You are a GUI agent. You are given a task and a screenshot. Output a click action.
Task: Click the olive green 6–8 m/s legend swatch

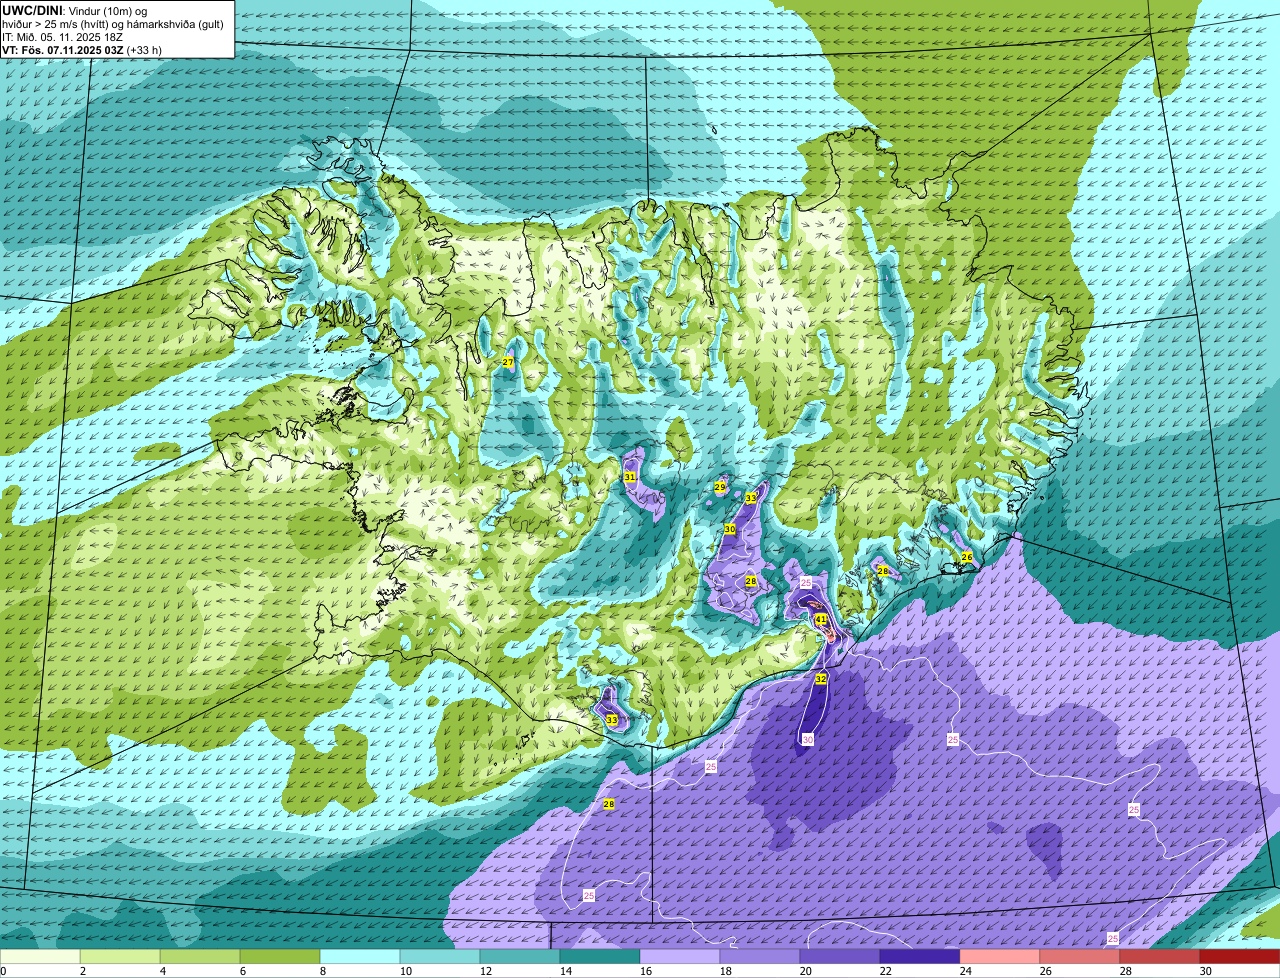tap(280, 956)
